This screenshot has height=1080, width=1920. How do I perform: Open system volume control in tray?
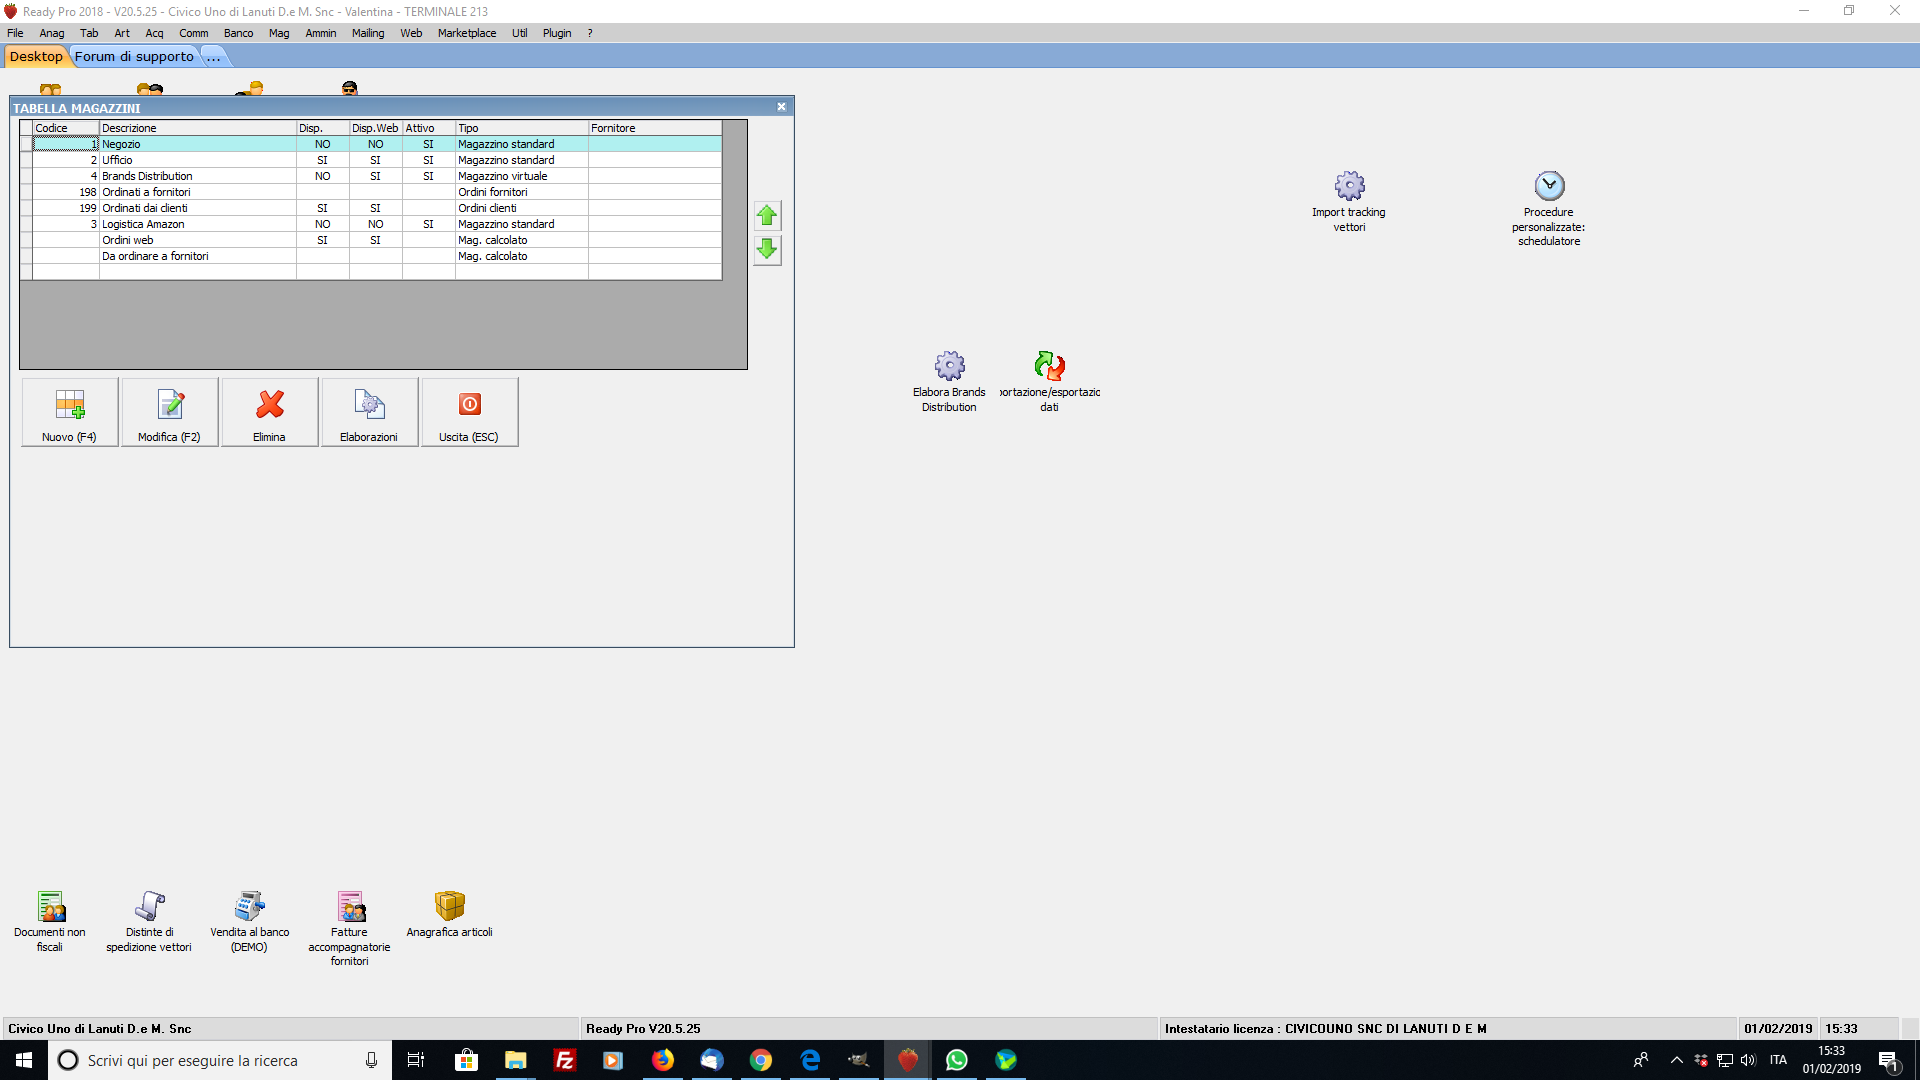1748,1060
